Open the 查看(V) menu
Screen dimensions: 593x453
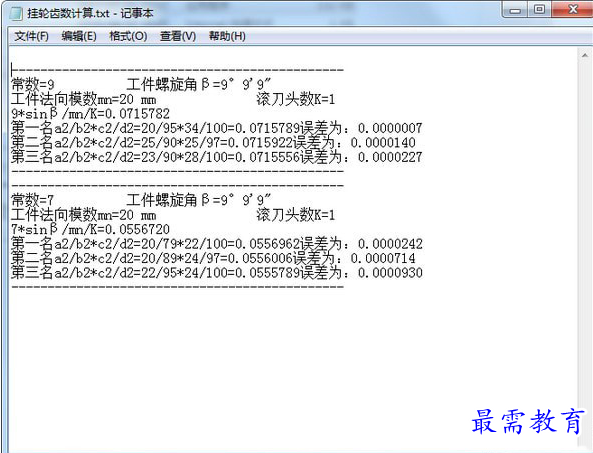pos(178,36)
